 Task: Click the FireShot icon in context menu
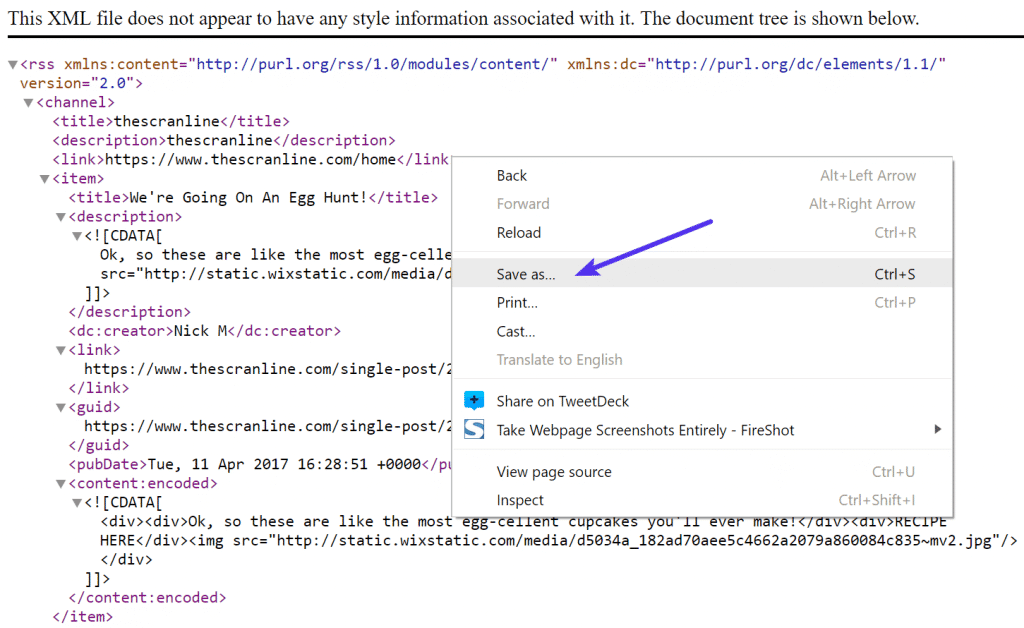(x=474, y=430)
